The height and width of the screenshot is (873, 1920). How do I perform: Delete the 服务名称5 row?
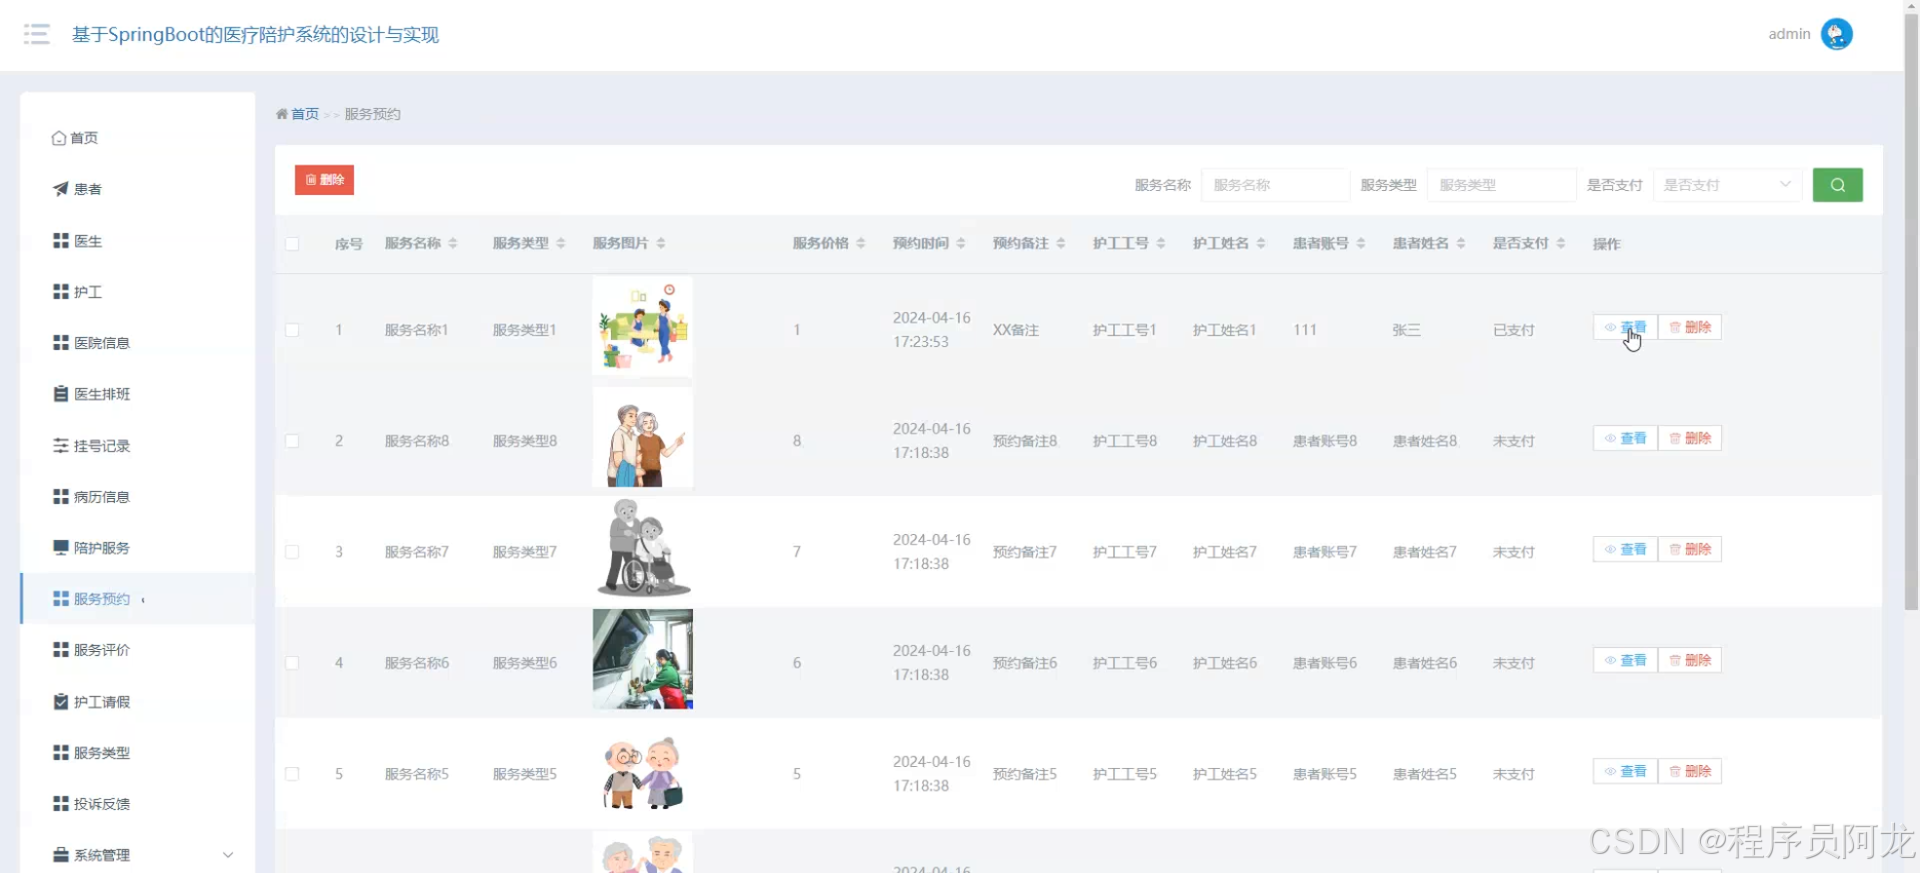[x=1690, y=771]
